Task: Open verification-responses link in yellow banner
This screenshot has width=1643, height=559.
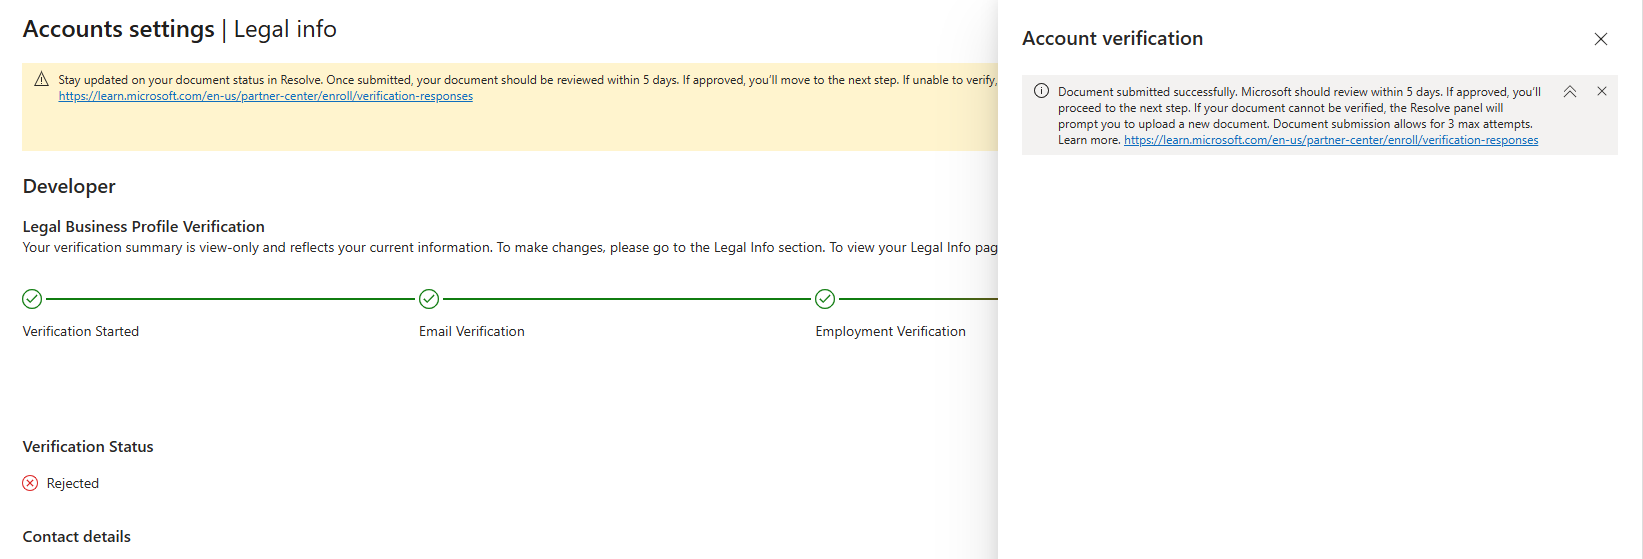Action: click(x=266, y=96)
